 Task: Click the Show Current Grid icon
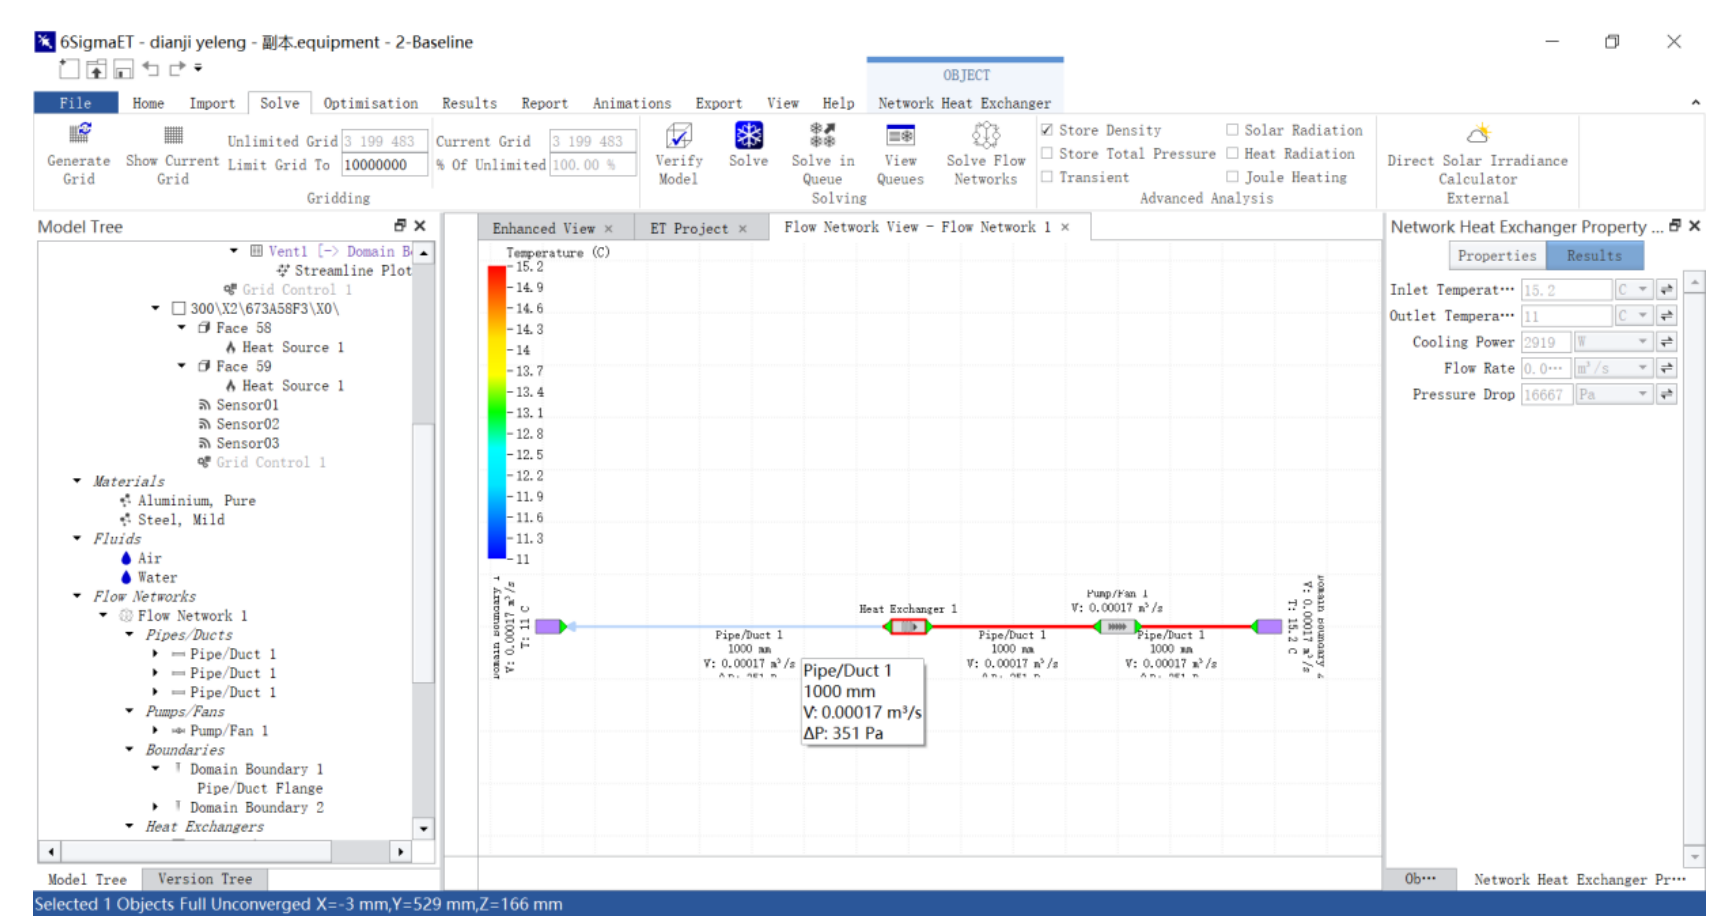click(172, 135)
